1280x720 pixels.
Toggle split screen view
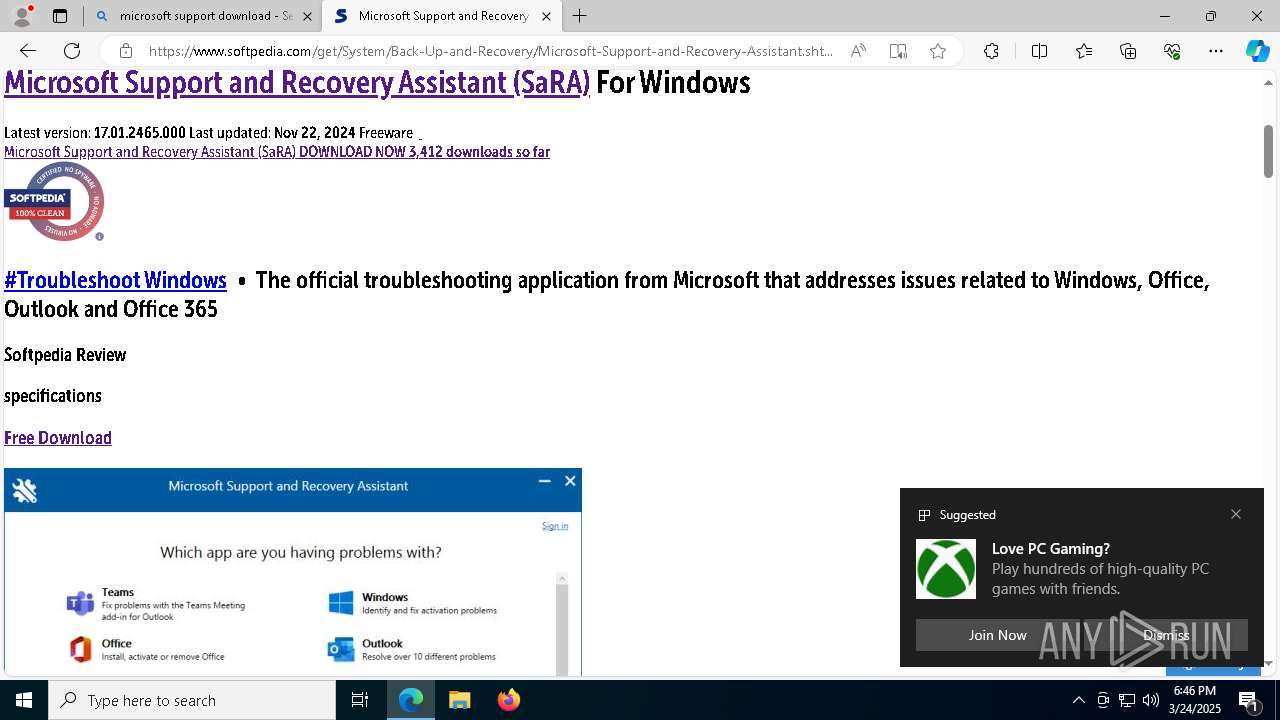pyautogui.click(x=1039, y=51)
